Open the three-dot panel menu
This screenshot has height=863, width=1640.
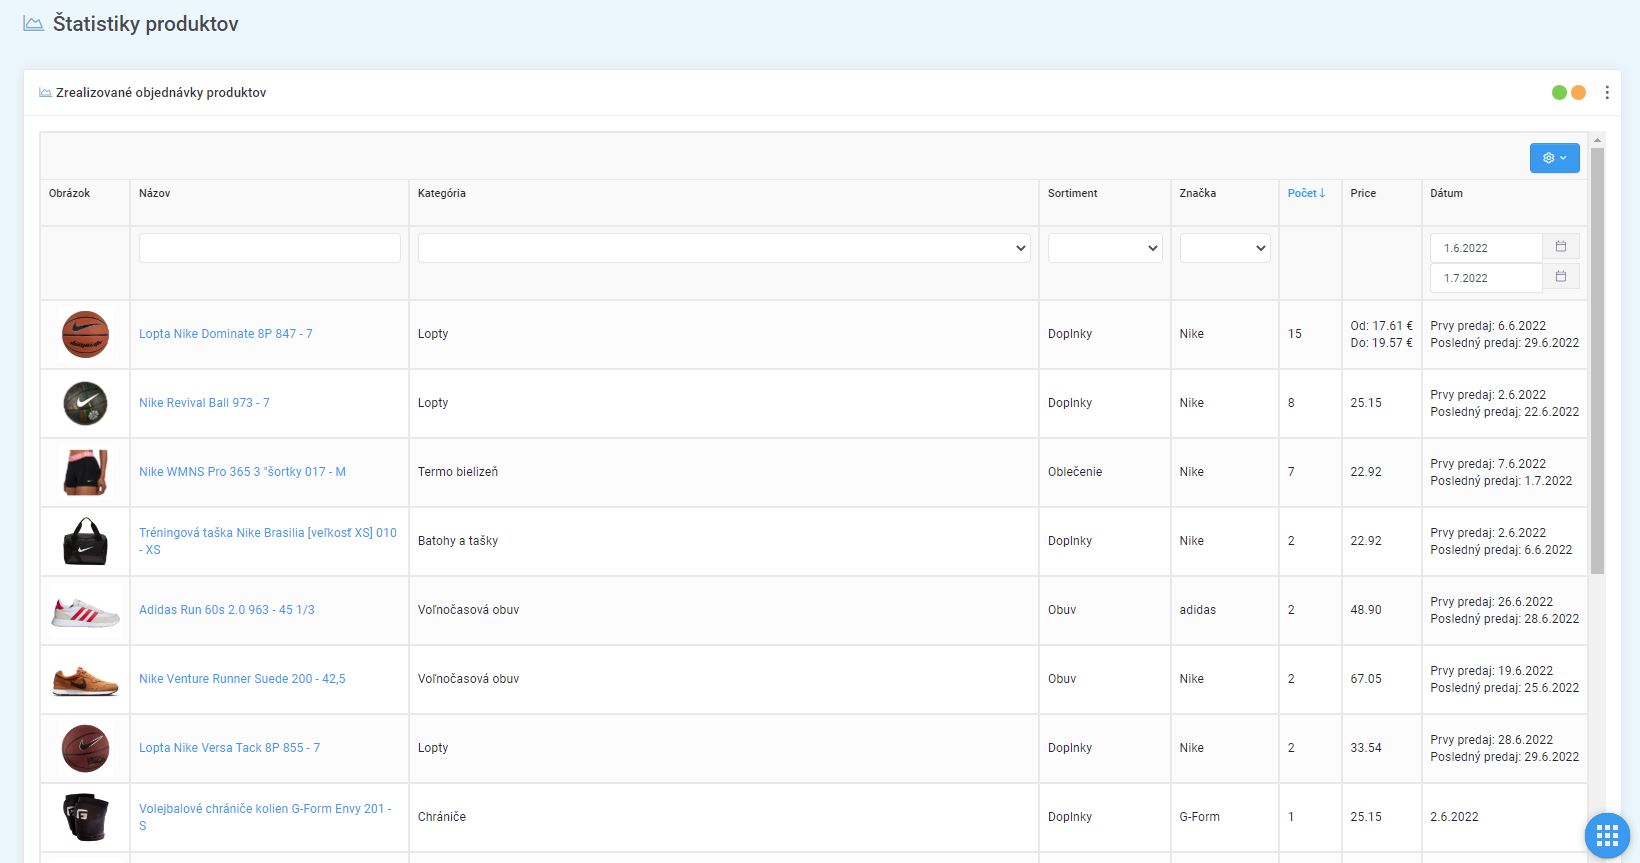1607,93
